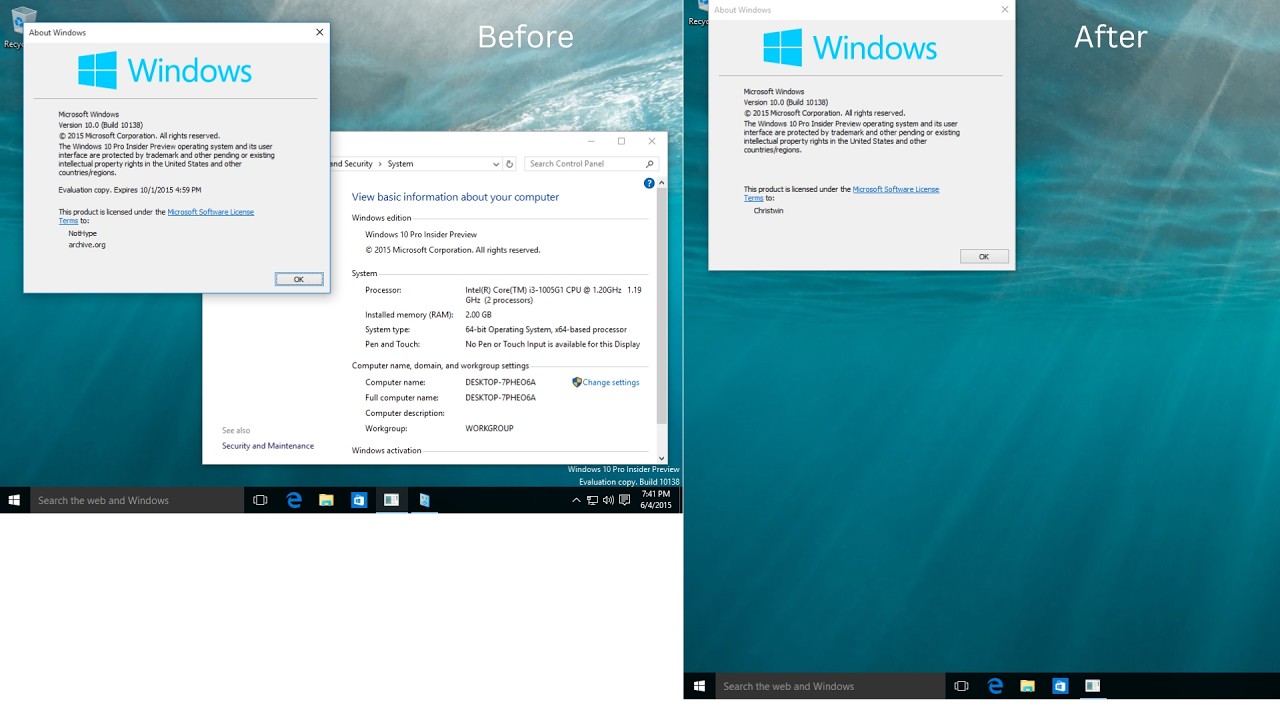Open License Terms link in Before dialog

[x=210, y=212]
